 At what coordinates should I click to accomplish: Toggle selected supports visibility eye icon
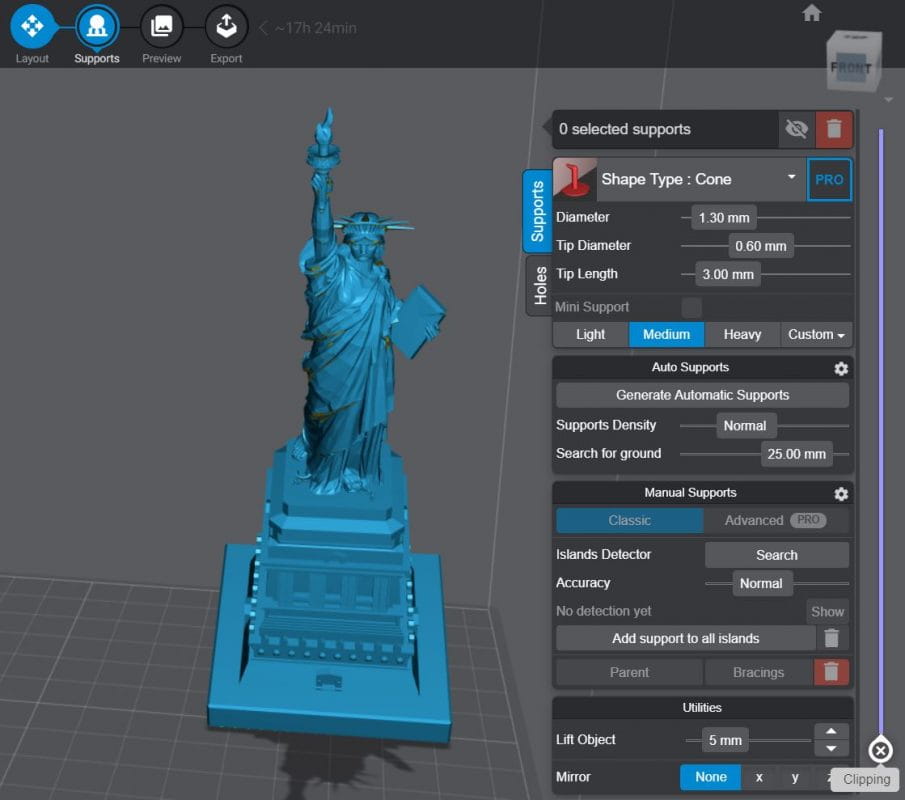(796, 129)
